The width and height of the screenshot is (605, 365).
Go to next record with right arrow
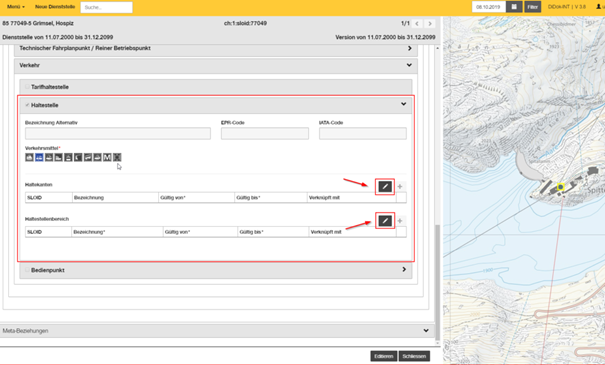coord(430,24)
